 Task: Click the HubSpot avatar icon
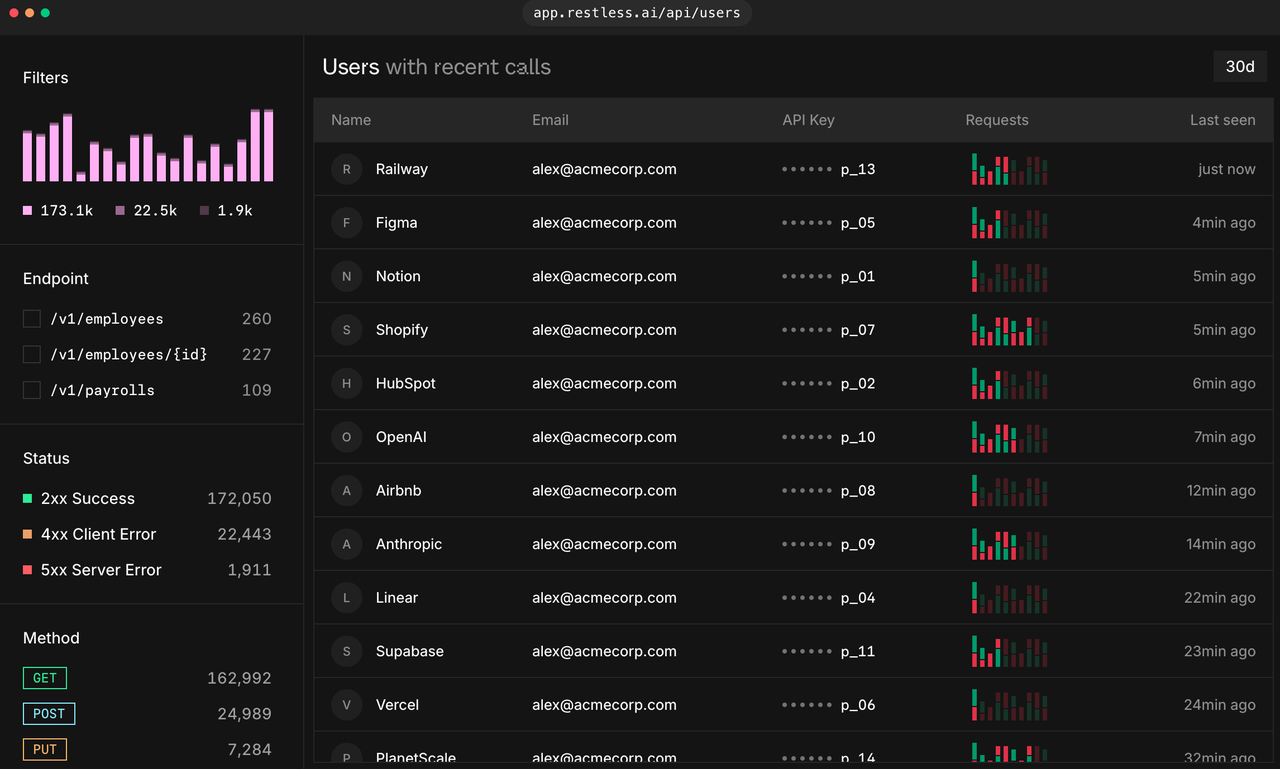(x=347, y=383)
